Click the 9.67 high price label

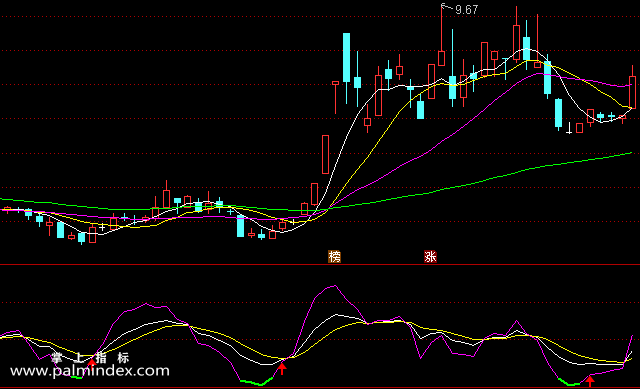click(x=466, y=9)
